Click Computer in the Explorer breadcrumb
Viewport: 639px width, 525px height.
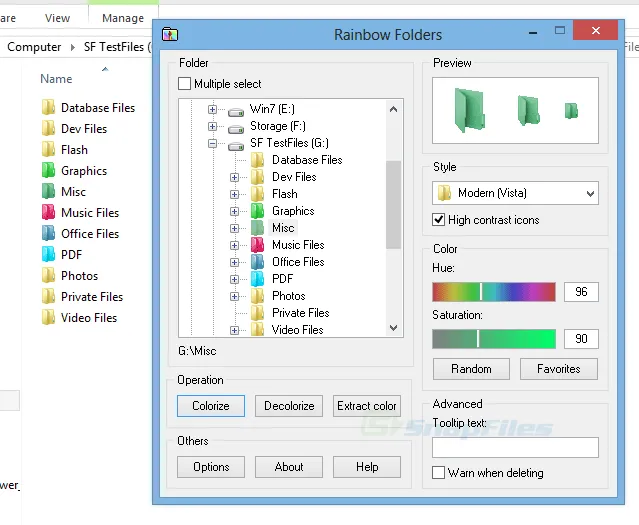34,47
